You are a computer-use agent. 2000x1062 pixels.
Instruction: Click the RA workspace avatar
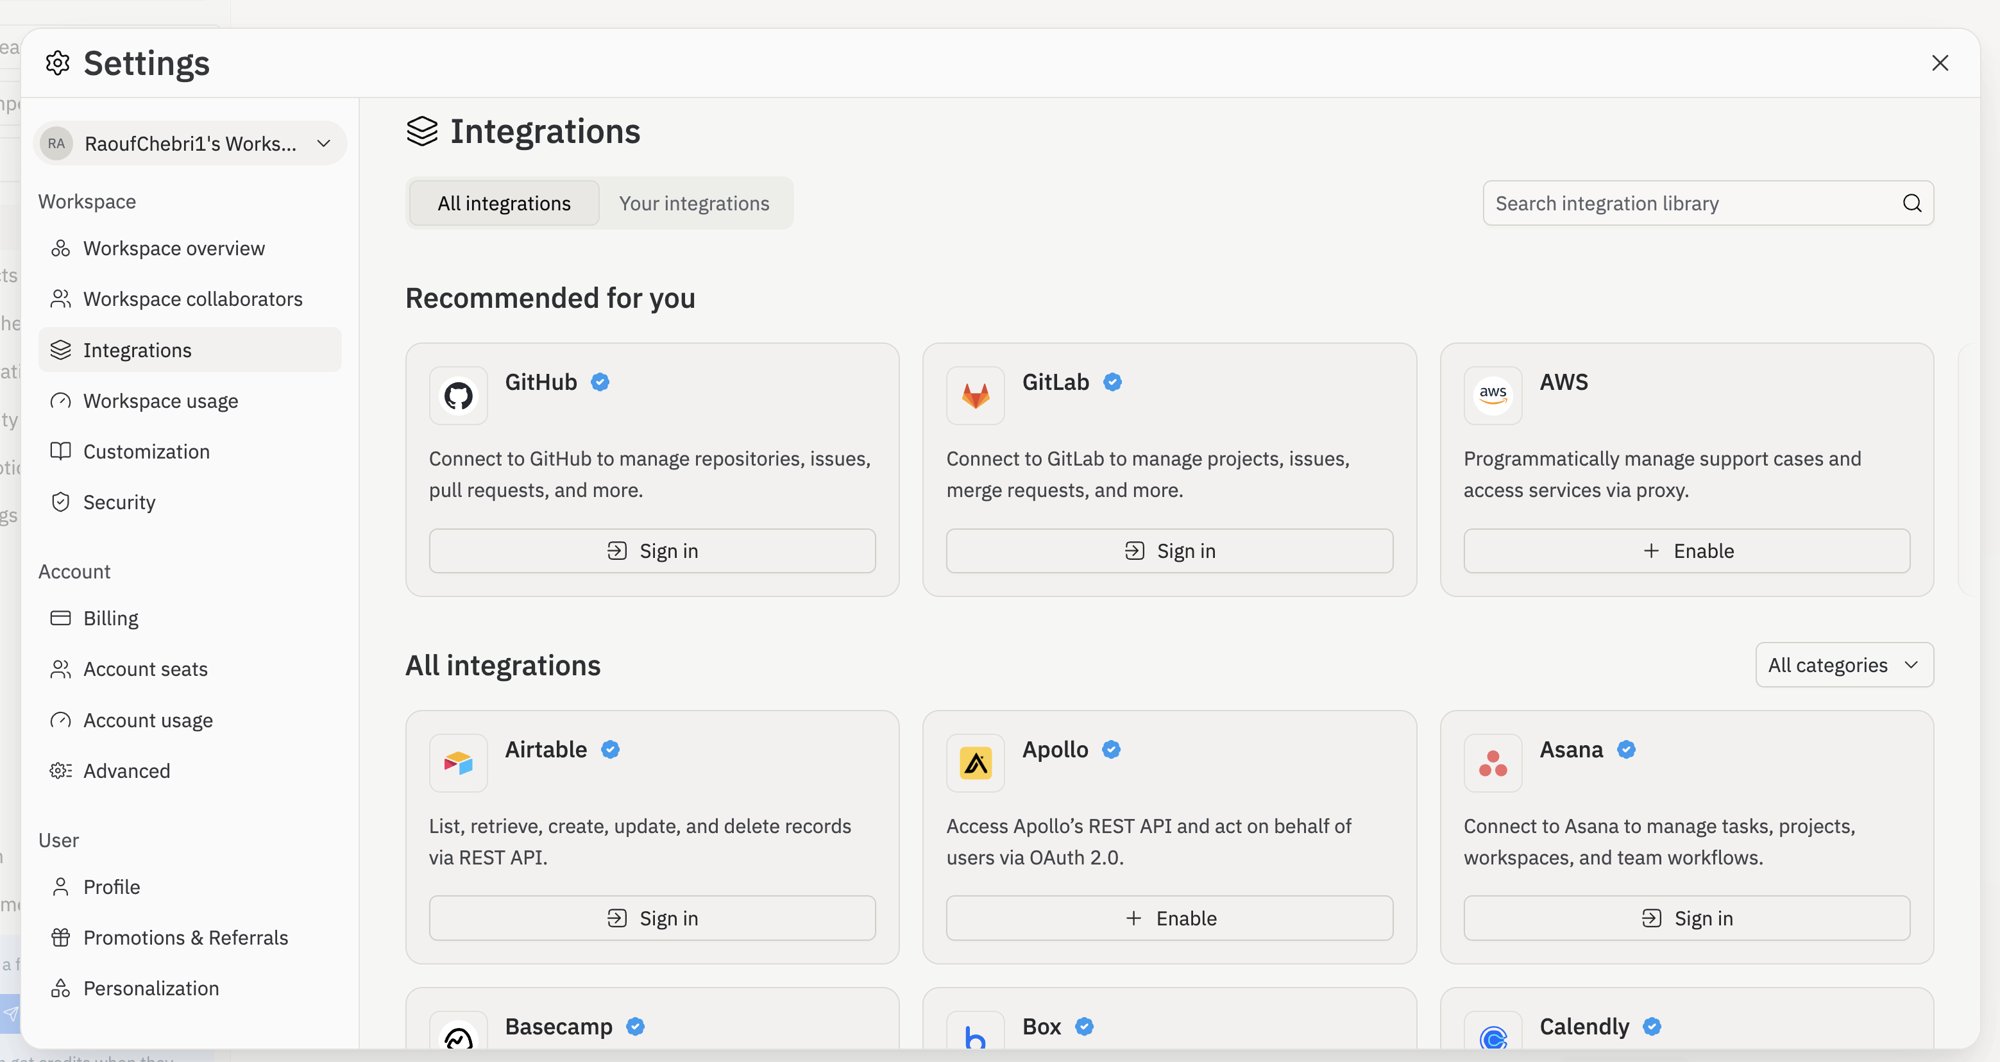point(57,143)
